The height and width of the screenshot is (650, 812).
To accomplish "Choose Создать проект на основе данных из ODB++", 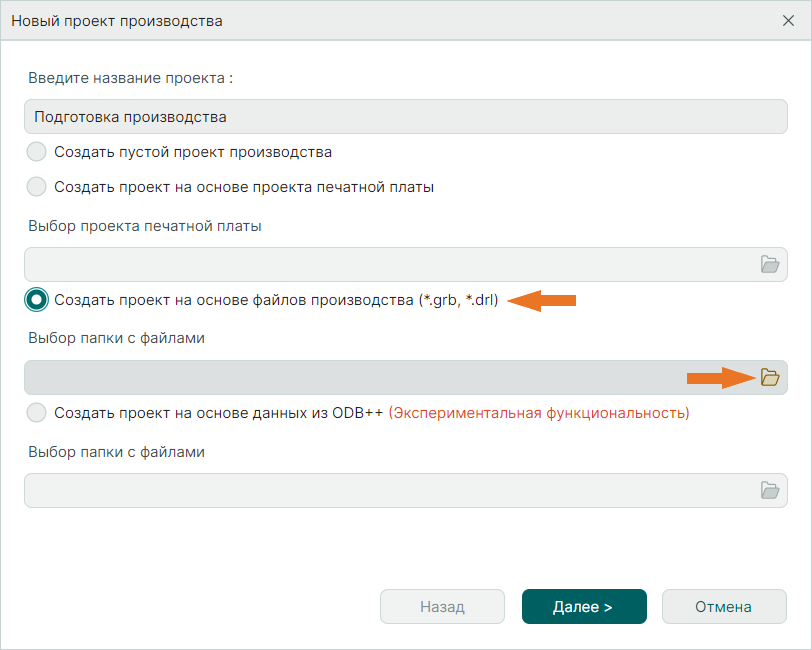I will [x=36, y=411].
